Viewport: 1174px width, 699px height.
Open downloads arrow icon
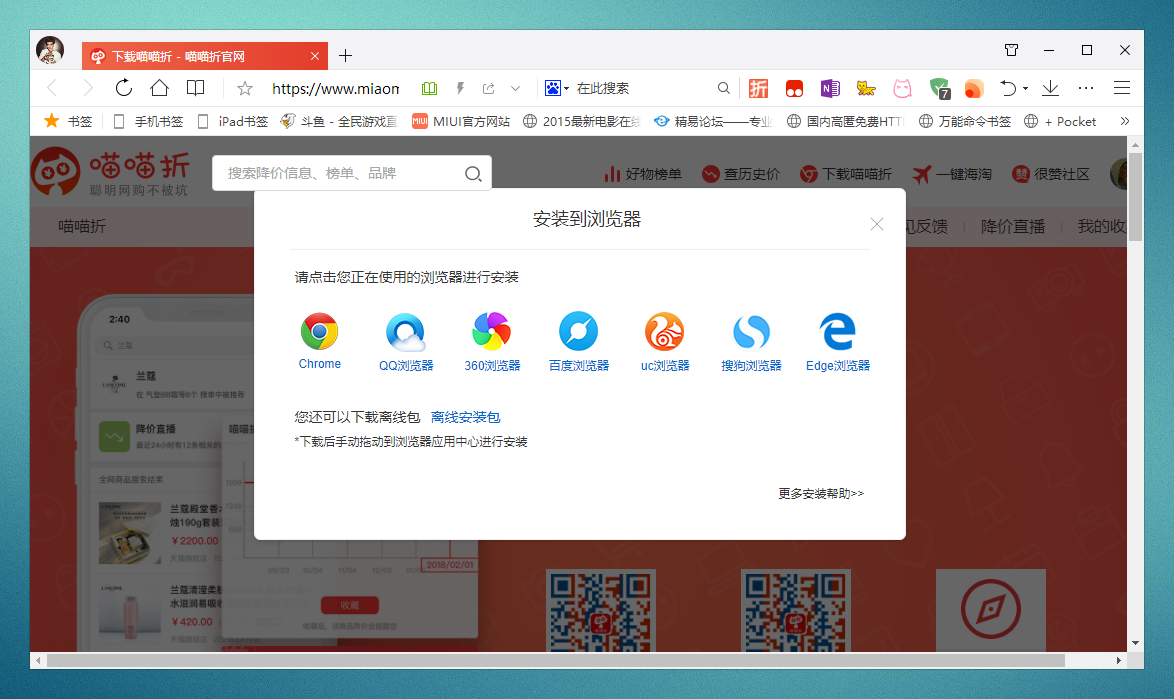click(x=1050, y=88)
